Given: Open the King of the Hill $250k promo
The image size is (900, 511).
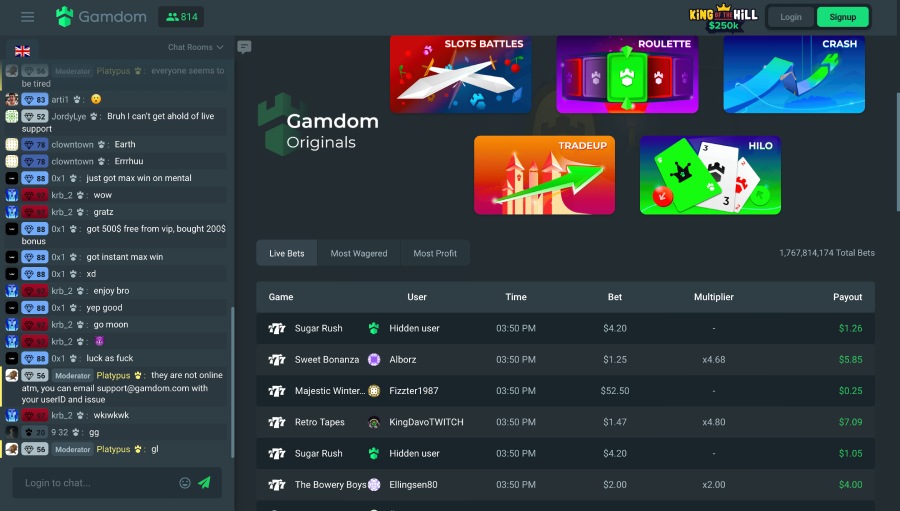Looking at the screenshot, I should click(x=723, y=17).
